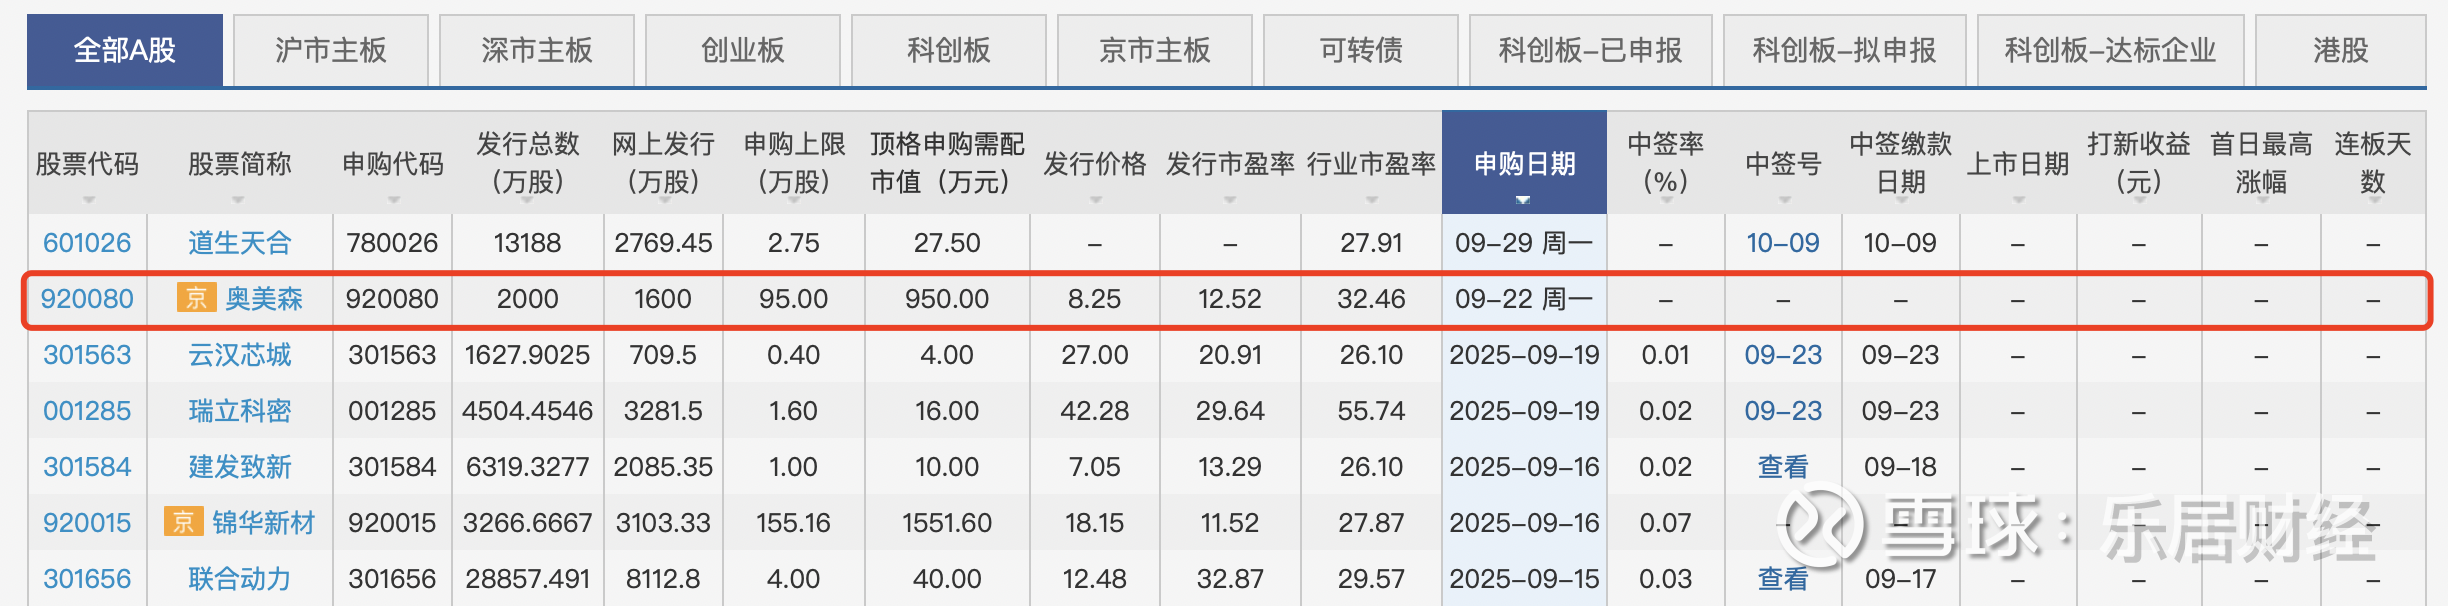Viewport: 2448px width, 606px height.
Task: Select the 全部A股 tab
Action: point(125,50)
